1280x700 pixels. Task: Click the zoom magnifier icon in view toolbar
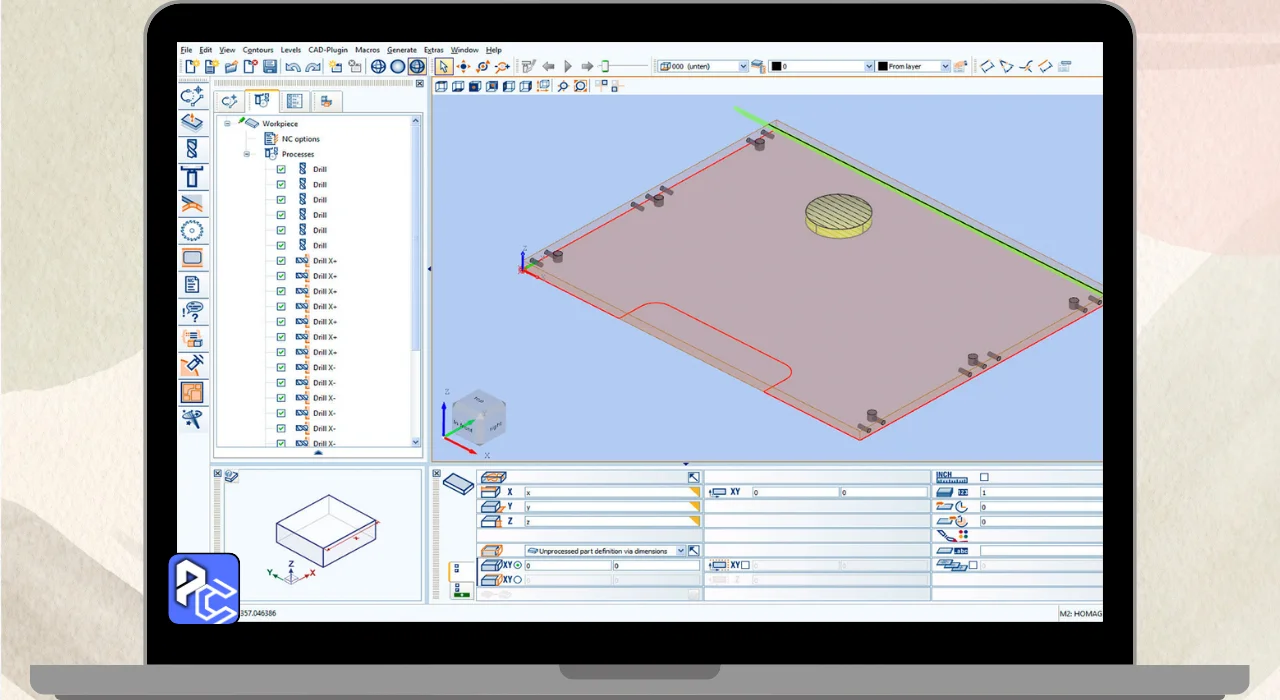coord(563,86)
